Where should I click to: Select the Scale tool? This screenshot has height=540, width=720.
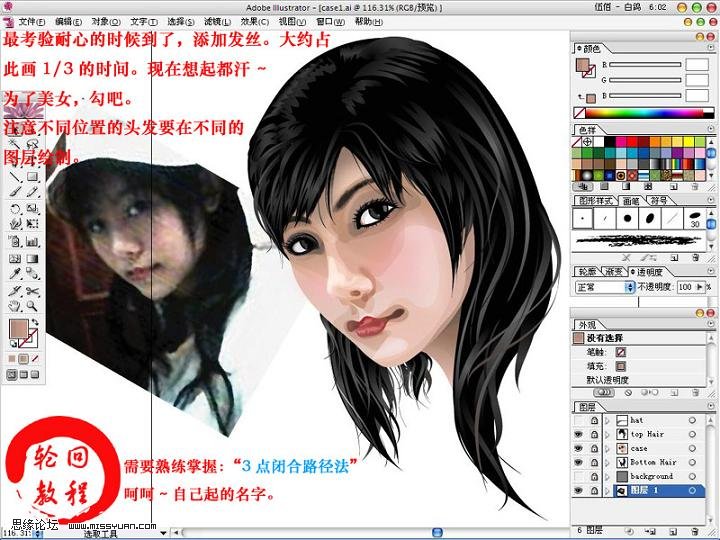pyautogui.click(x=32, y=209)
